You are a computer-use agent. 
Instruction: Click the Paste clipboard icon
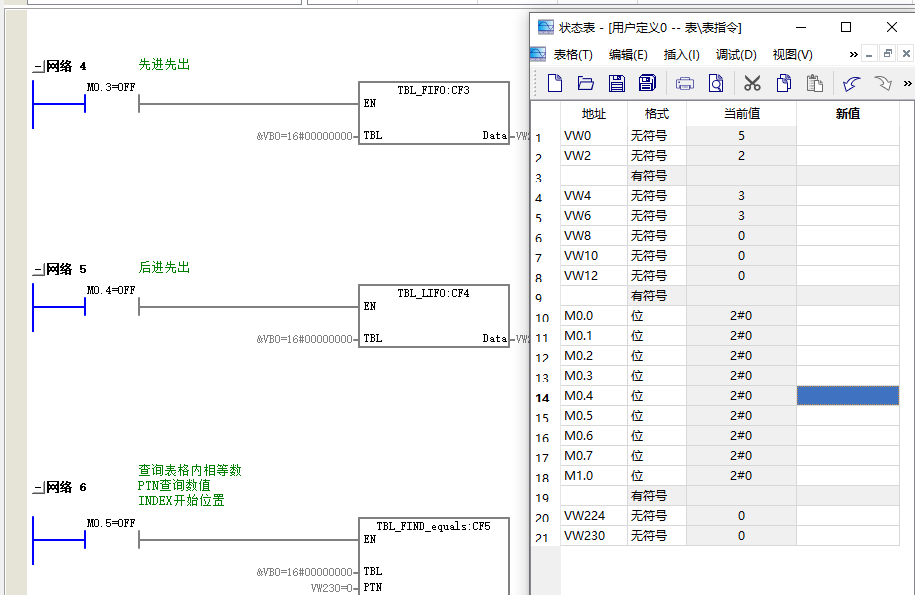(815, 83)
